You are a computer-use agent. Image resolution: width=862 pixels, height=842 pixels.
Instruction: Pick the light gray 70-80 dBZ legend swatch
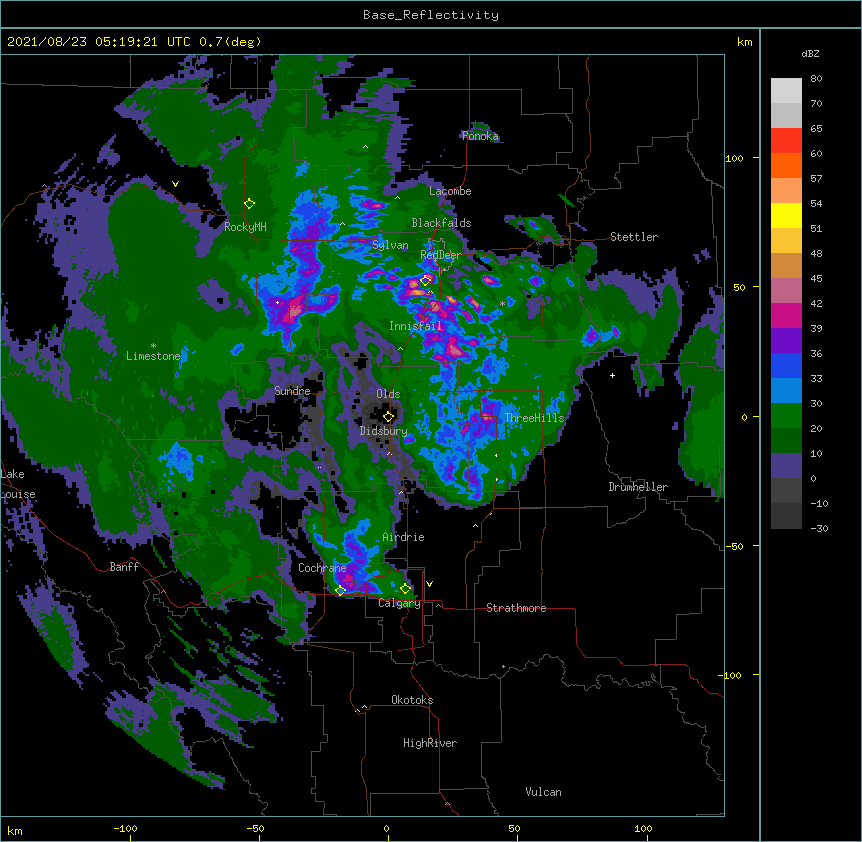(x=786, y=91)
